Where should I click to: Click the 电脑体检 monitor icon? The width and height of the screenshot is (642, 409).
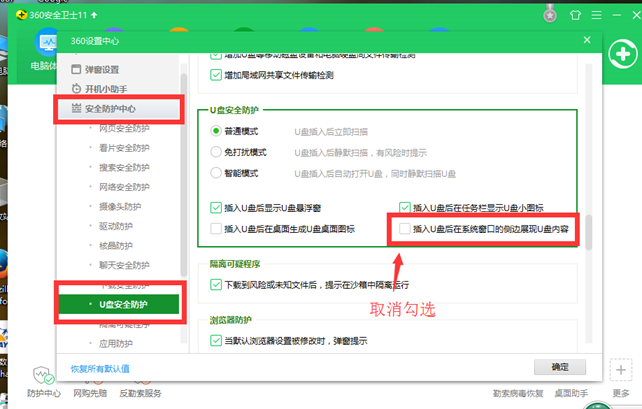47,42
